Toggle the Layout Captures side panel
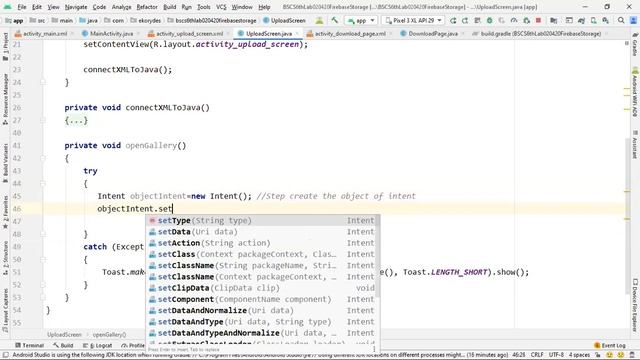The height and width of the screenshot is (360, 640). point(5,310)
